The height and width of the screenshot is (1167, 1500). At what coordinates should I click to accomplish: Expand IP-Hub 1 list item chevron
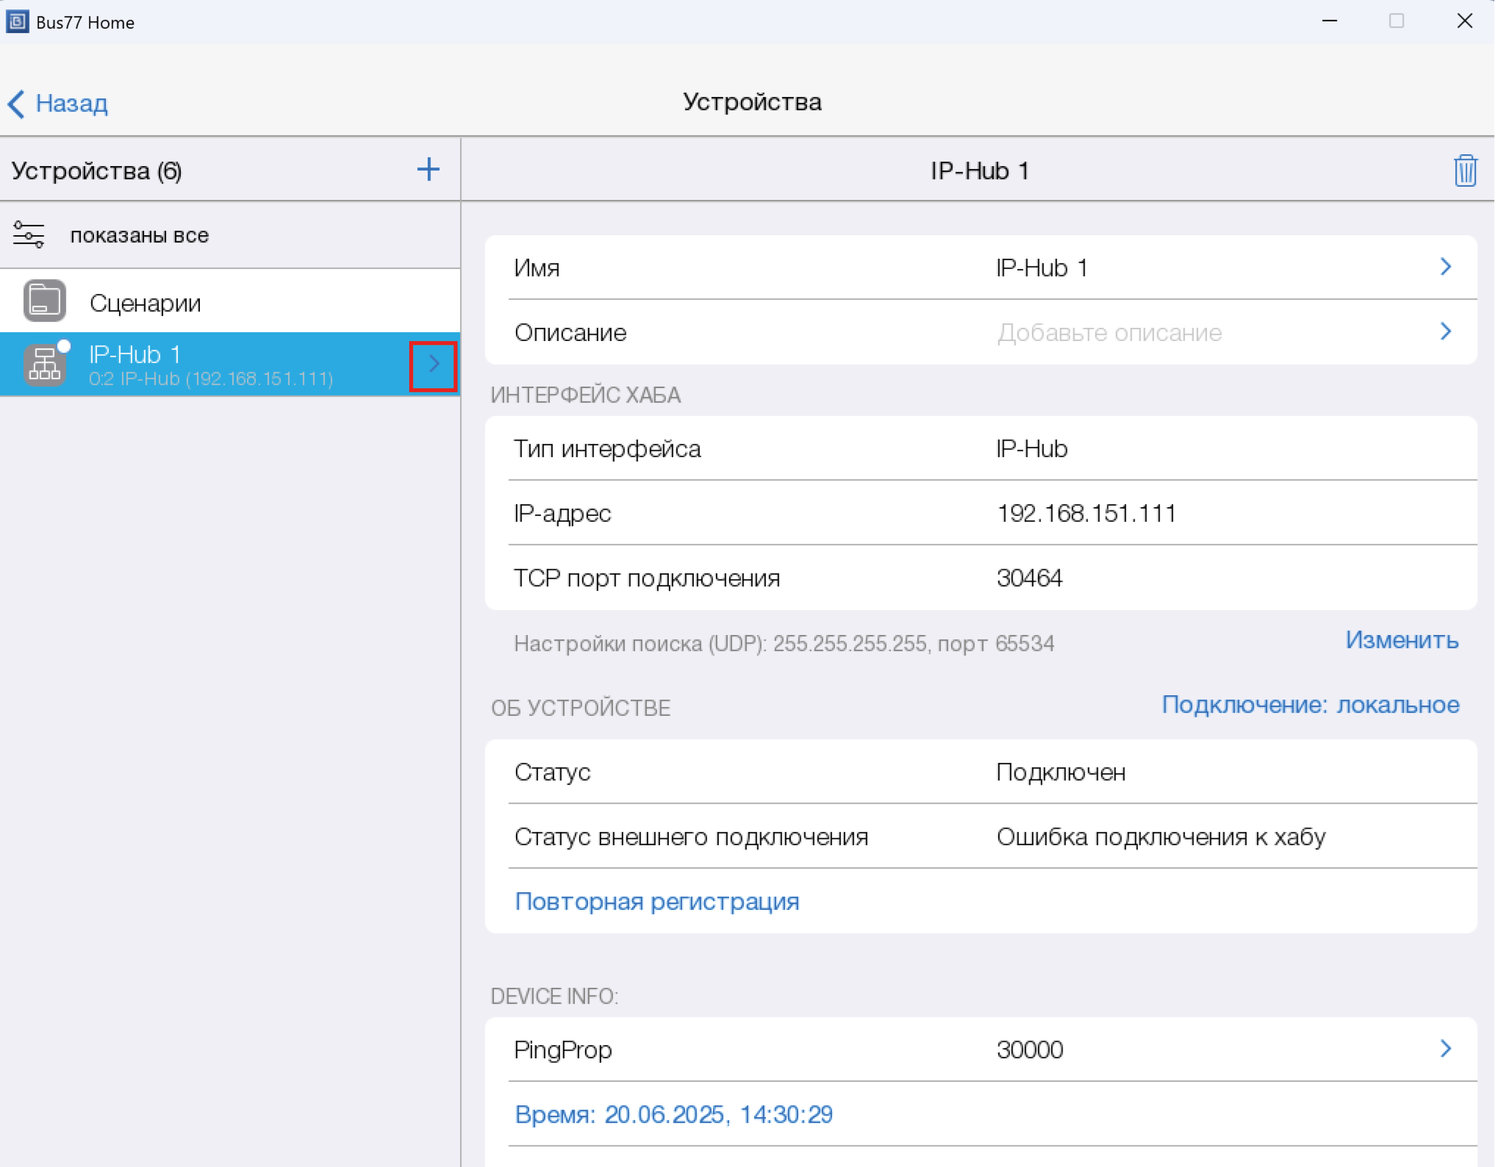[433, 365]
